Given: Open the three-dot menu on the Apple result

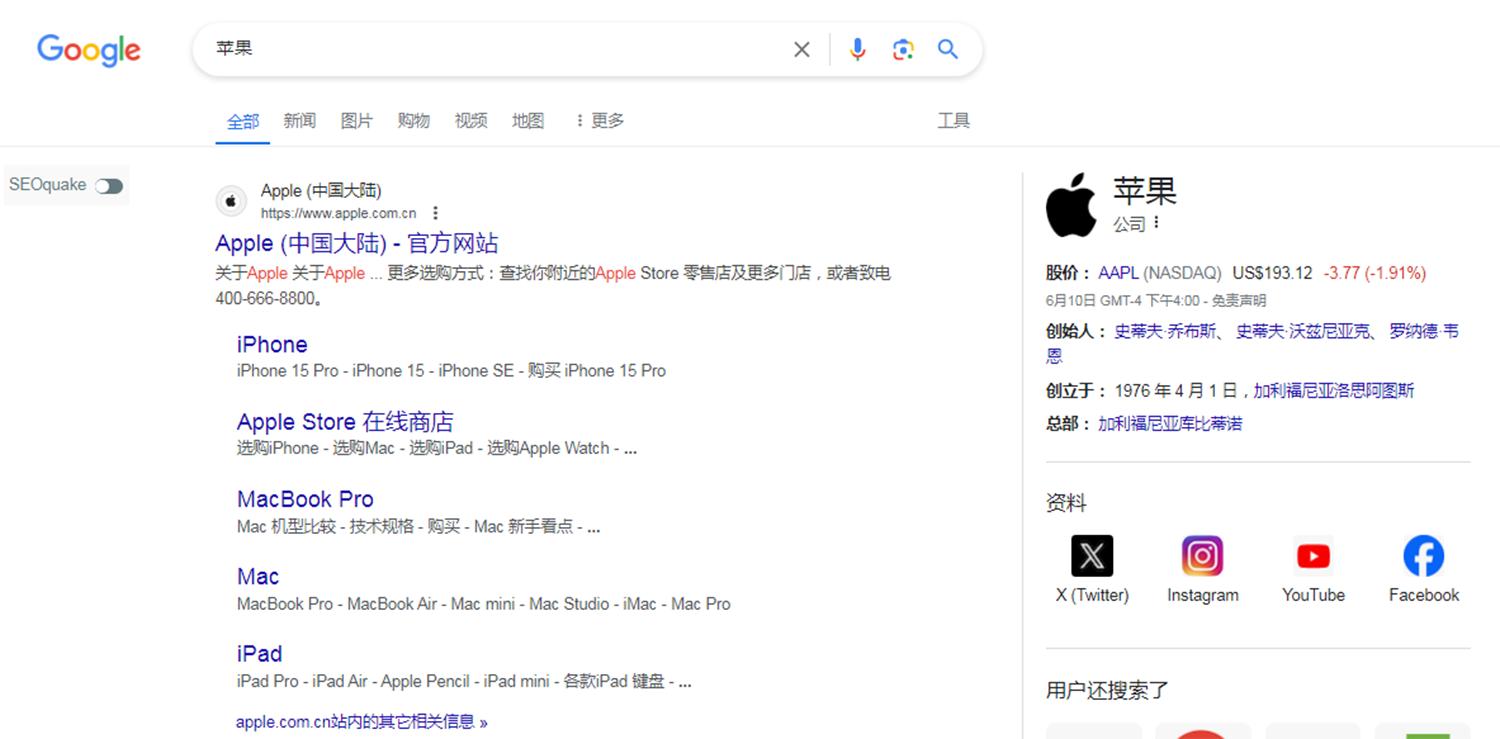Looking at the screenshot, I should pyautogui.click(x=435, y=212).
